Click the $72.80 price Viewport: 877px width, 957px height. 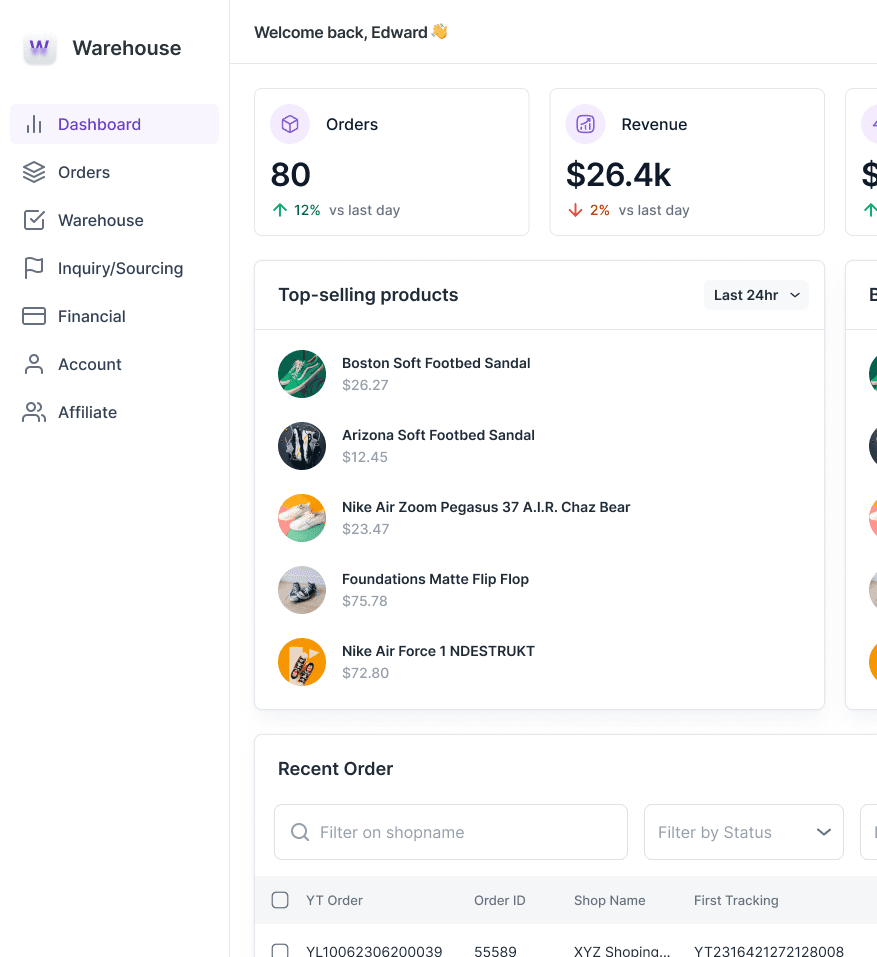(366, 673)
